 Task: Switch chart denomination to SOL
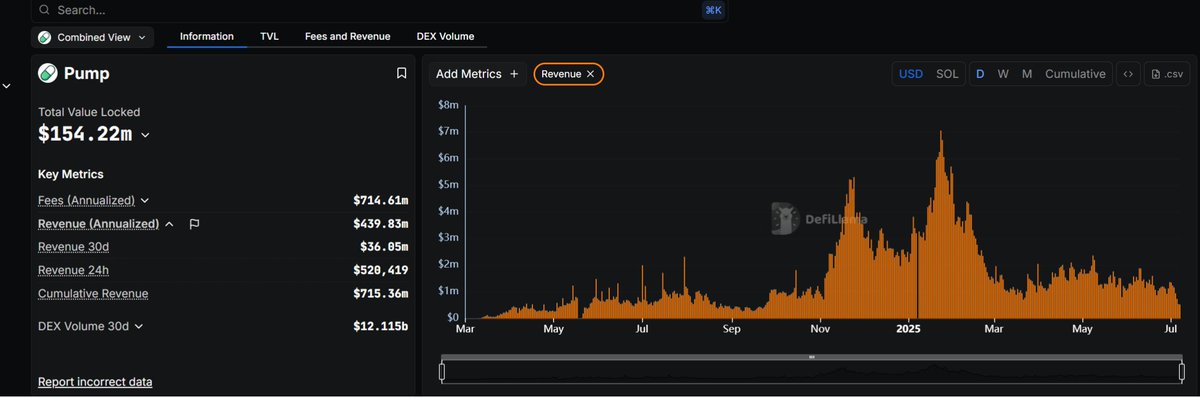click(946, 74)
